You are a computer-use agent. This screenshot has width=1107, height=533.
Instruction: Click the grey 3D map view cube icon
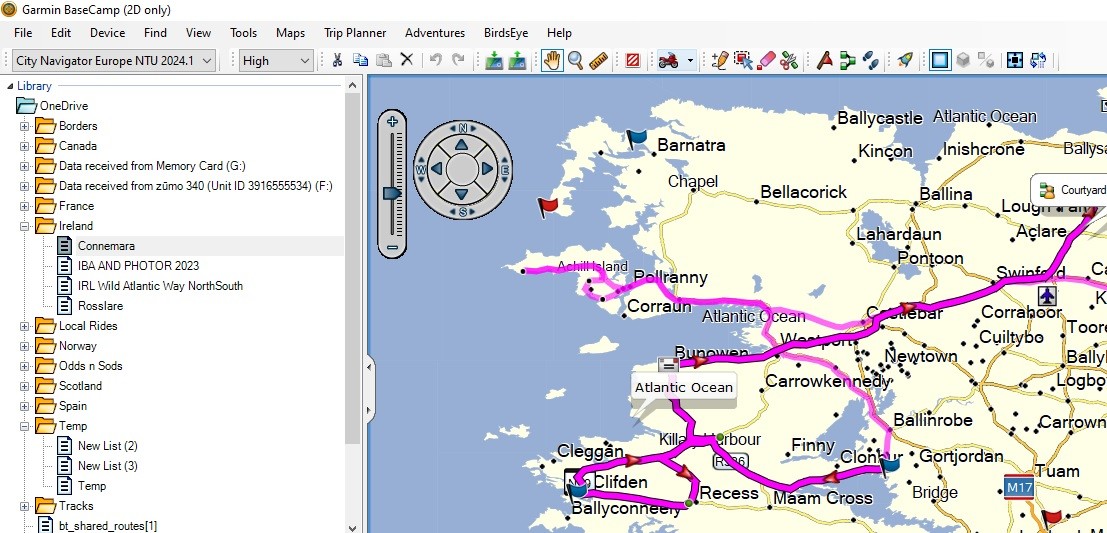963,61
